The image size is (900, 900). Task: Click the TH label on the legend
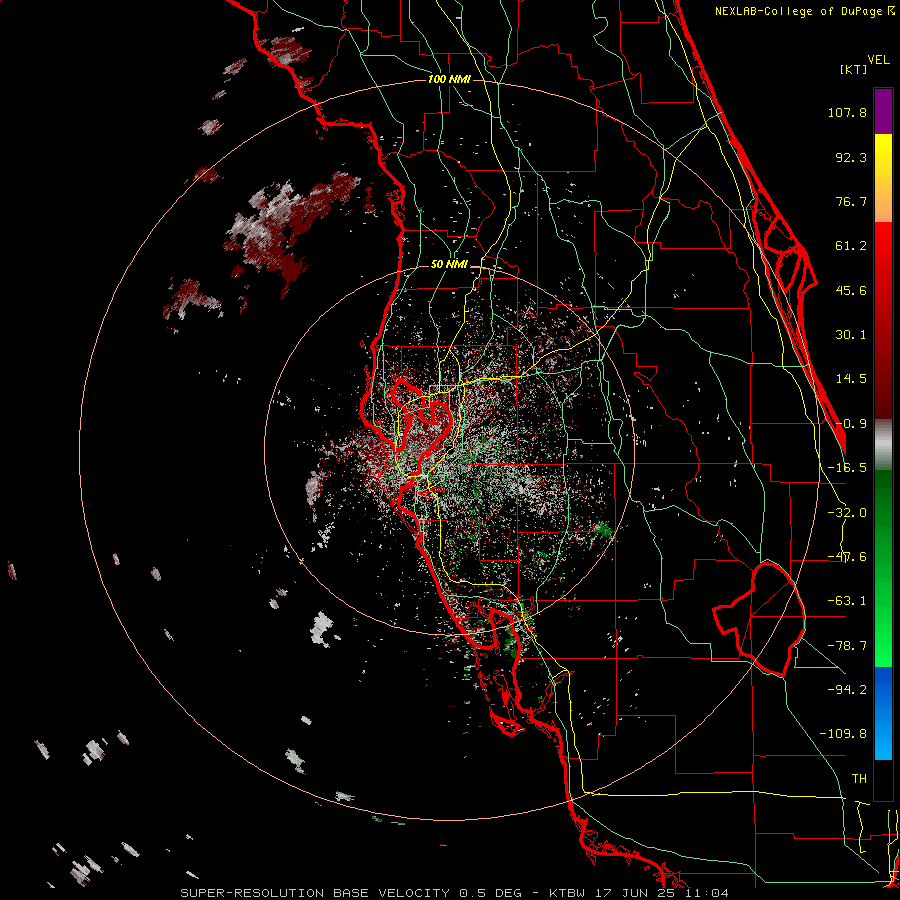[x=859, y=779]
